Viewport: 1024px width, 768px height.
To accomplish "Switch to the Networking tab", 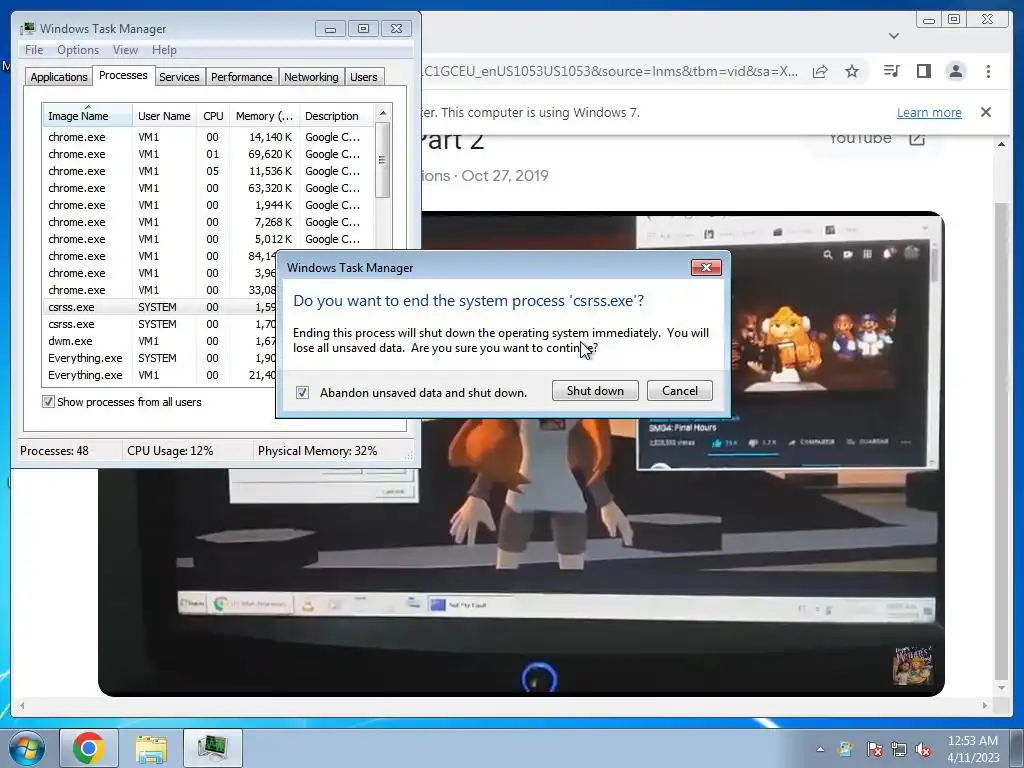I will pyautogui.click(x=311, y=77).
